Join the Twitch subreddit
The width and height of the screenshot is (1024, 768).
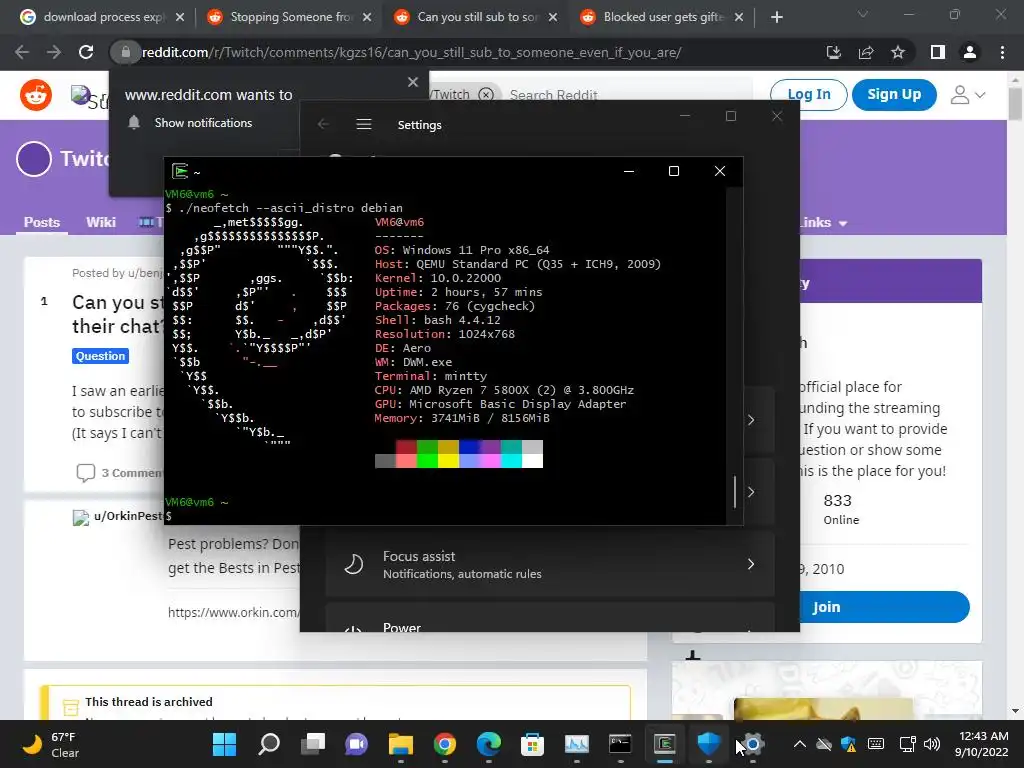885,607
